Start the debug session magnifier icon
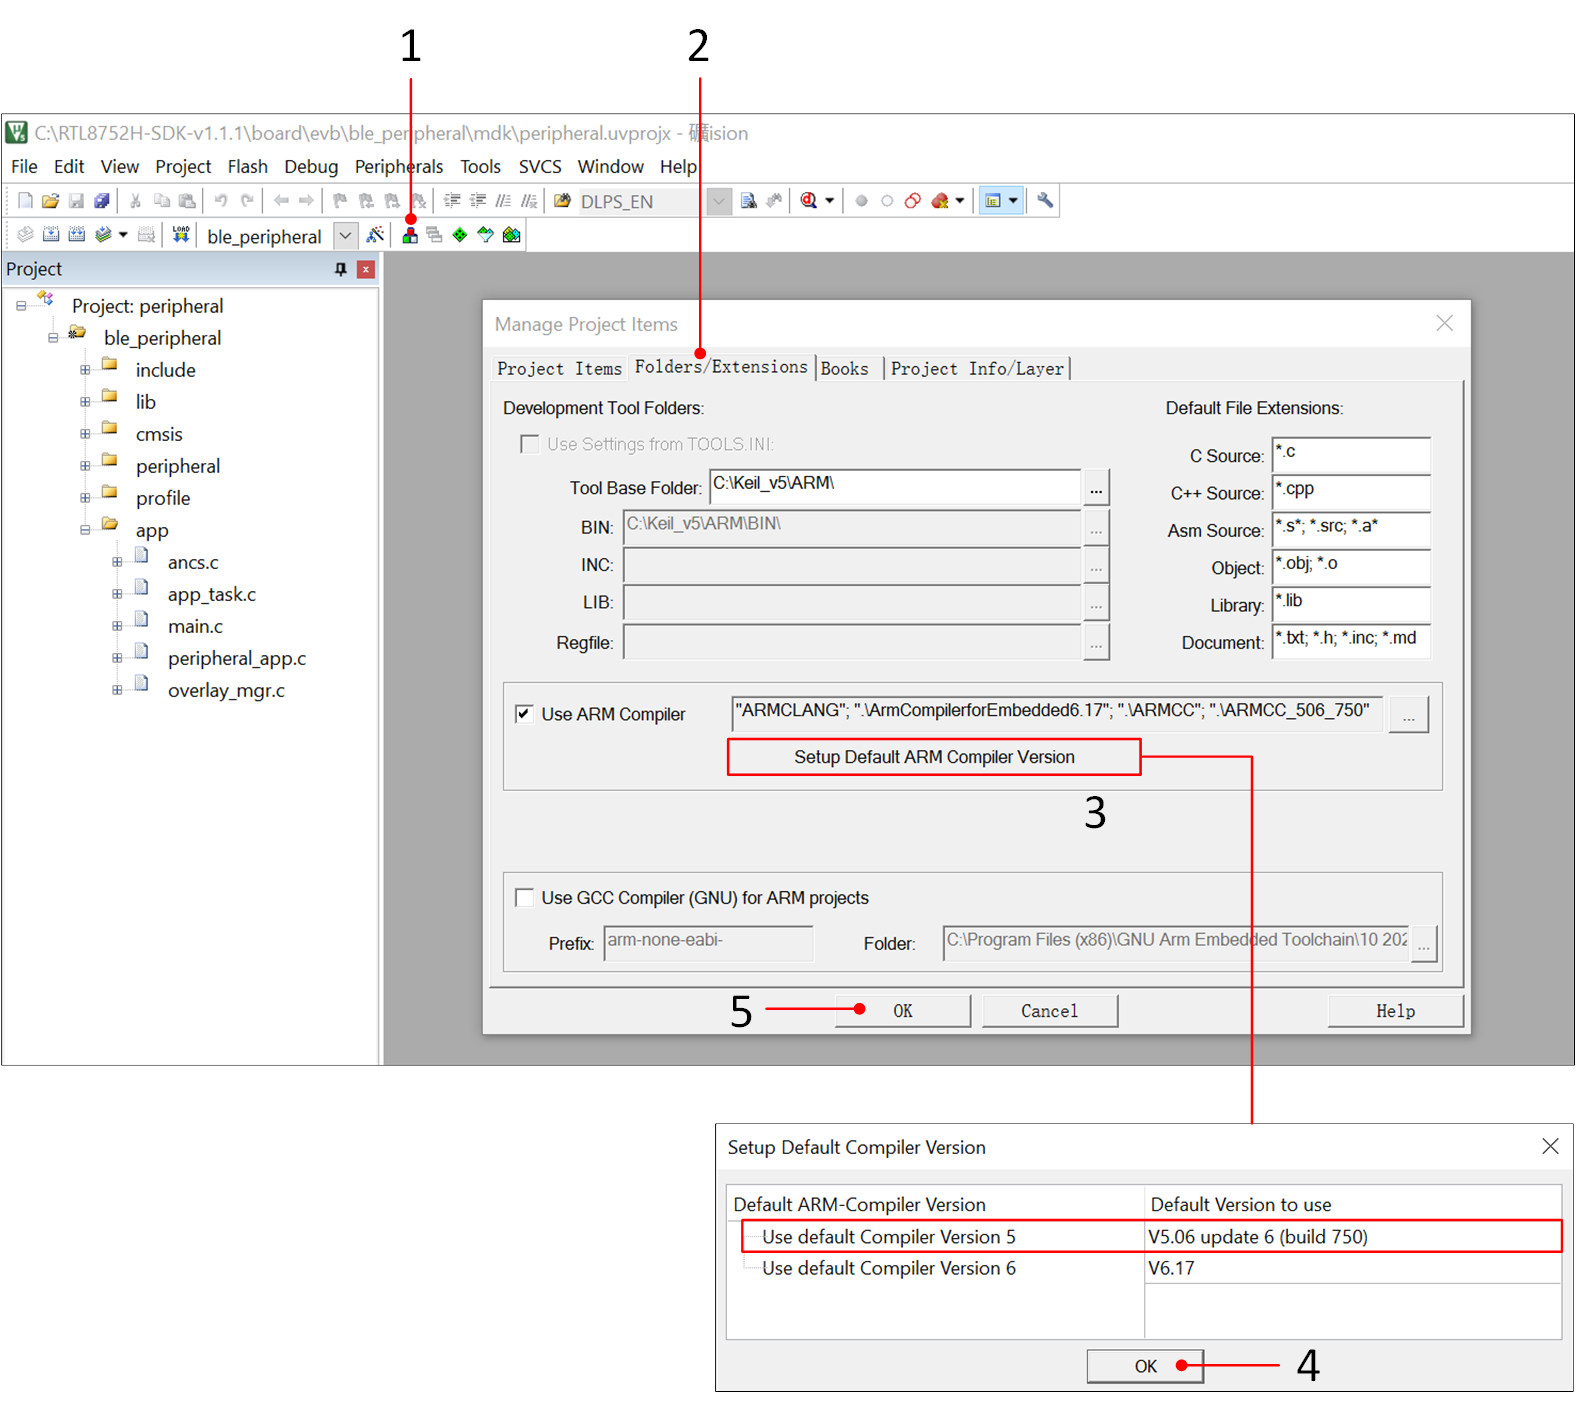The height and width of the screenshot is (1420, 1576). (809, 201)
